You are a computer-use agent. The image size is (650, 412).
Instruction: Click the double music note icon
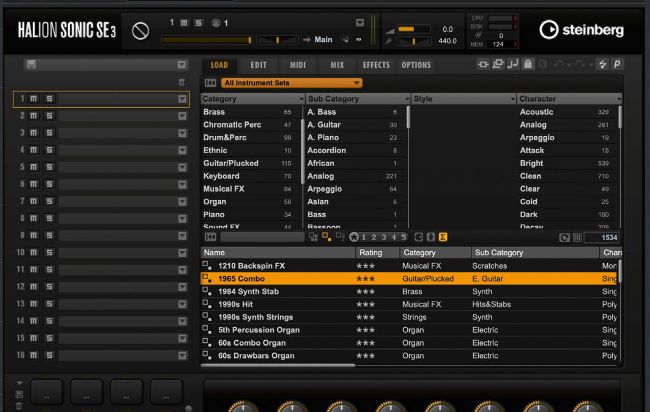[513, 64]
